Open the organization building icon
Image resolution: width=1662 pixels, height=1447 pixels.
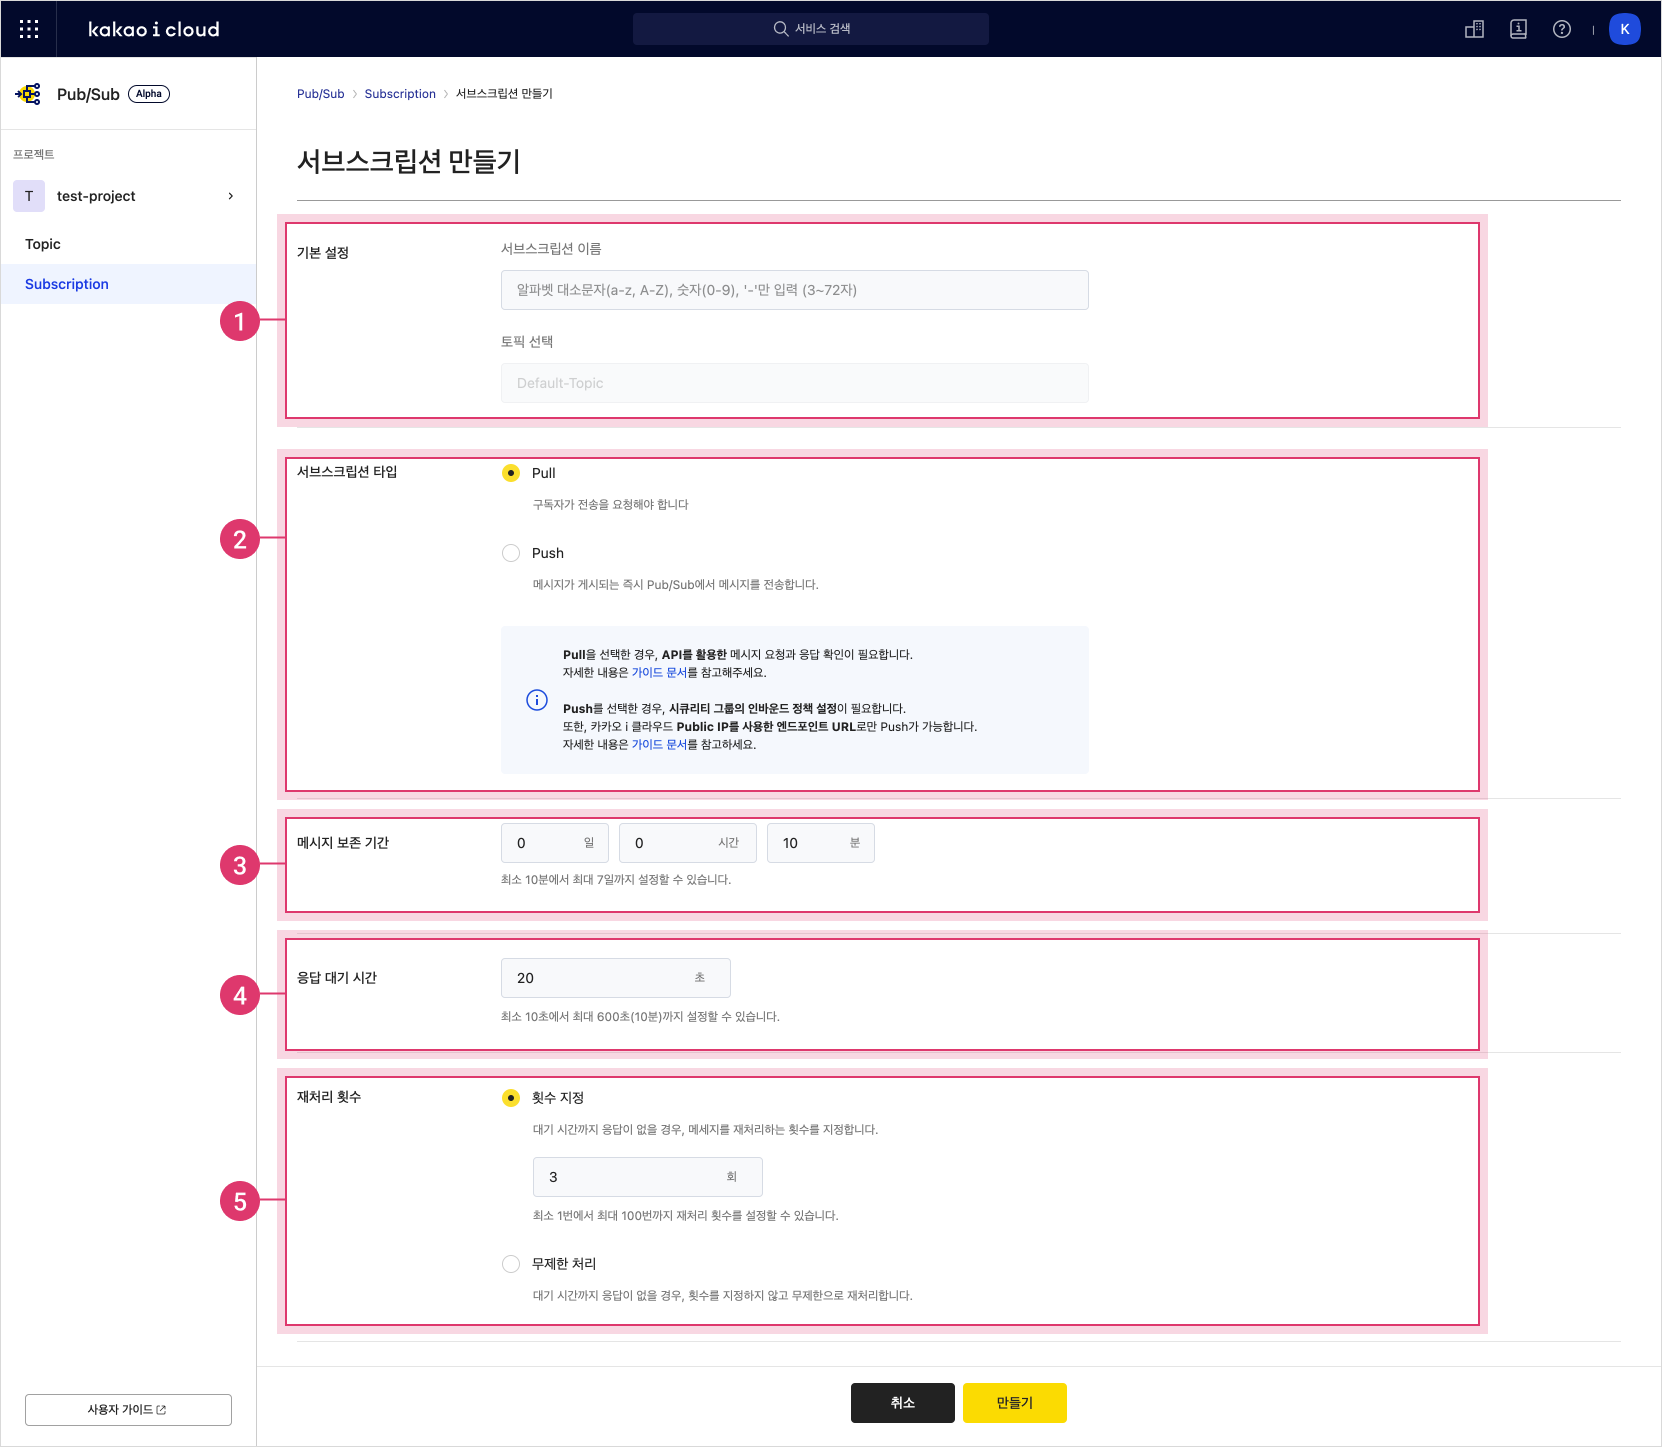coord(1474,29)
